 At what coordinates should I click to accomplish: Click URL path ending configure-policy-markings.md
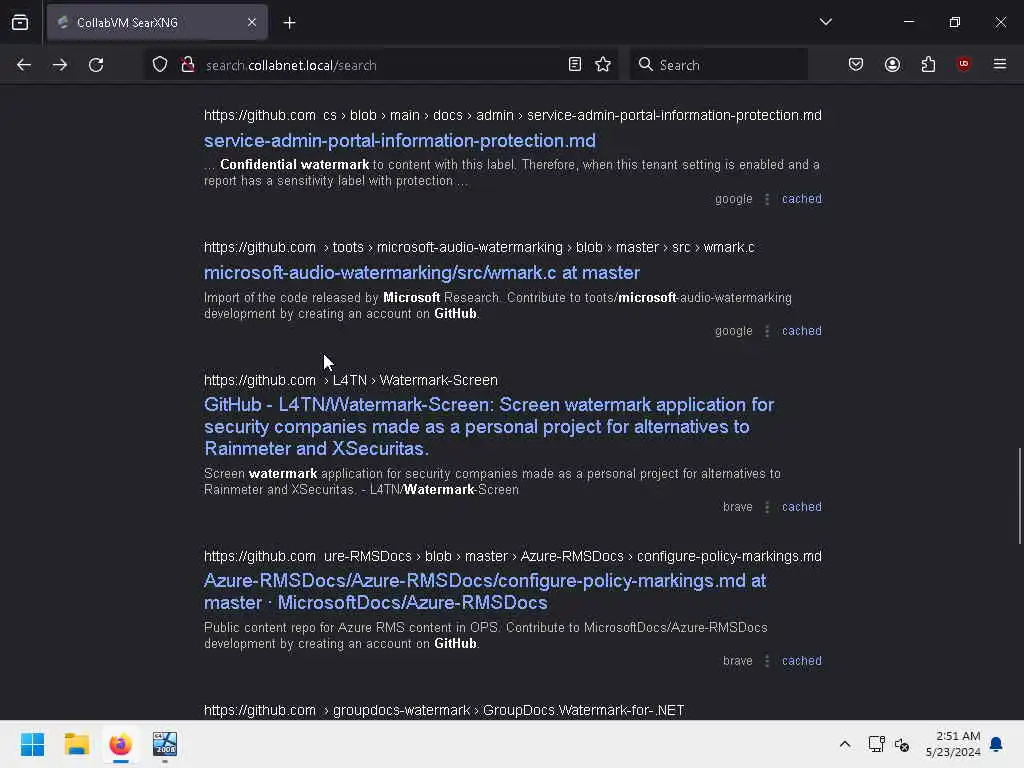(513, 556)
